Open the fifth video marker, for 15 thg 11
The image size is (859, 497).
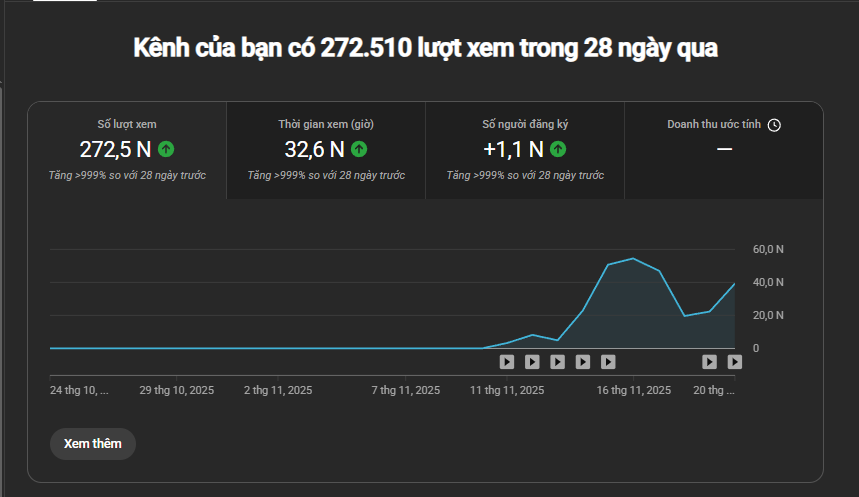click(608, 362)
